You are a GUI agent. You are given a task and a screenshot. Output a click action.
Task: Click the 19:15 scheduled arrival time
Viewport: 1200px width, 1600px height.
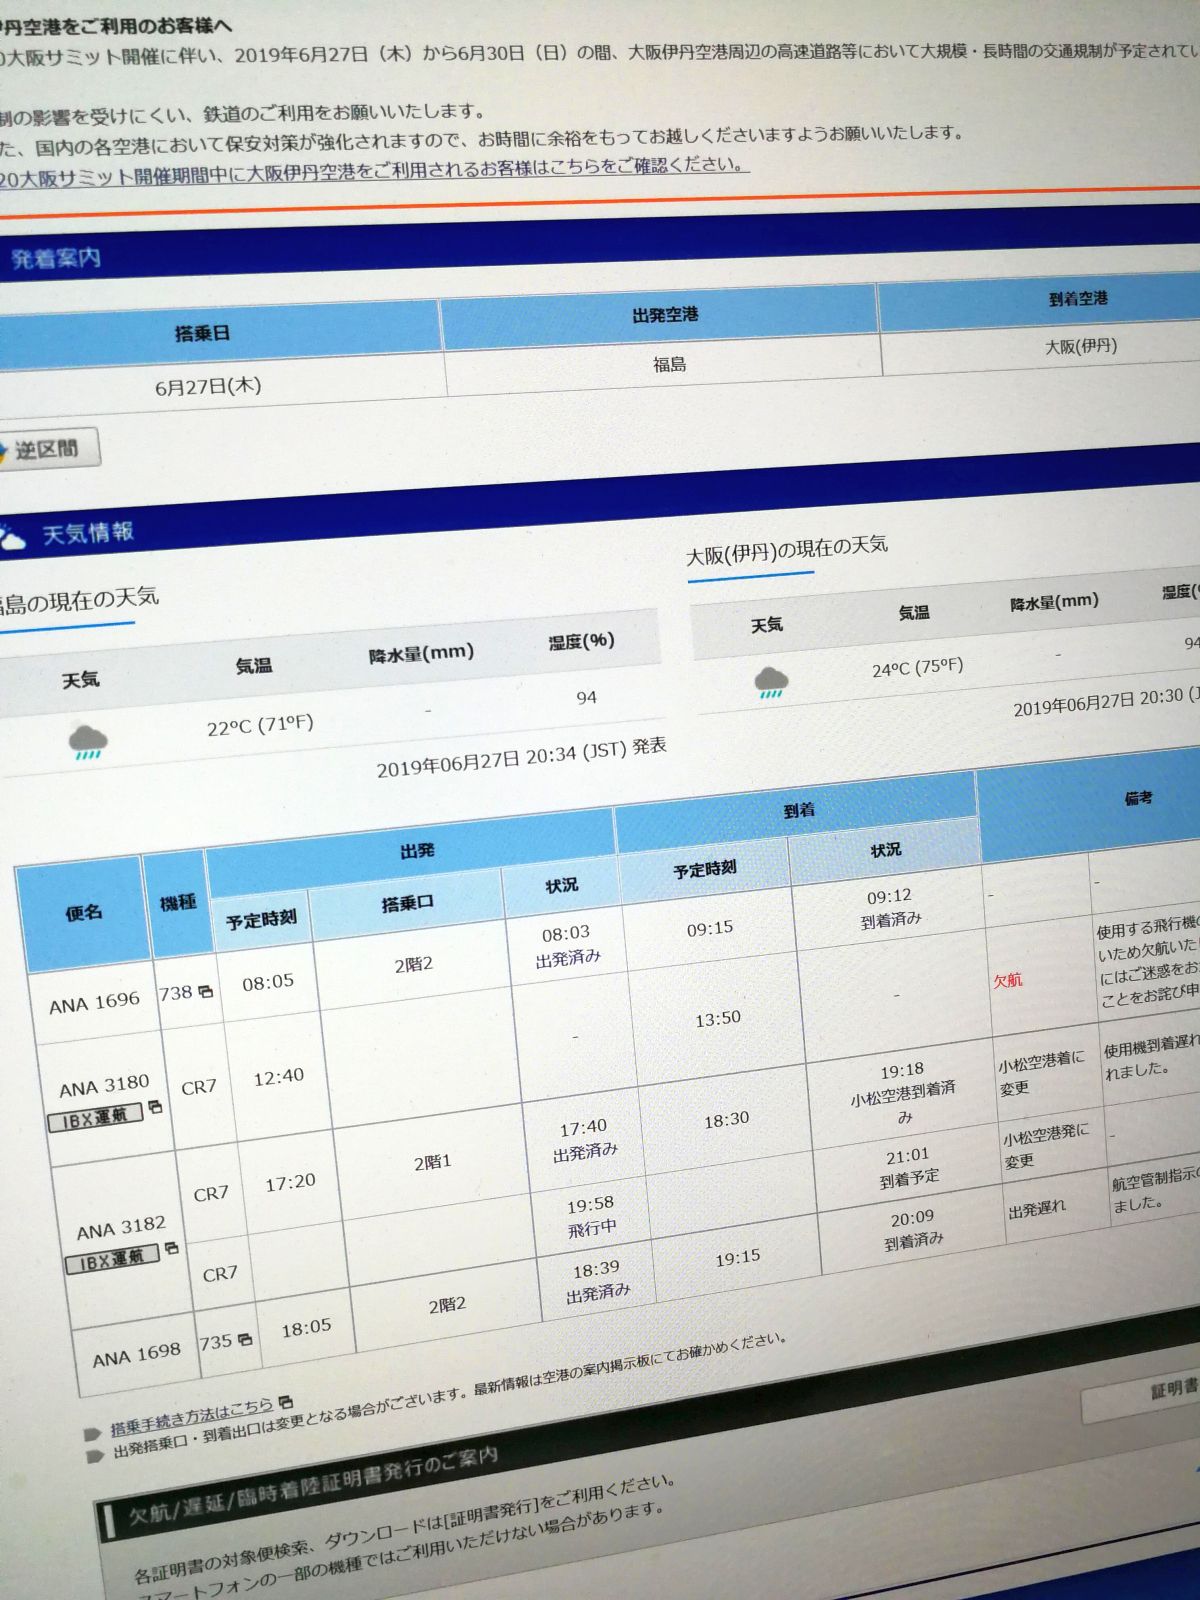click(738, 1257)
